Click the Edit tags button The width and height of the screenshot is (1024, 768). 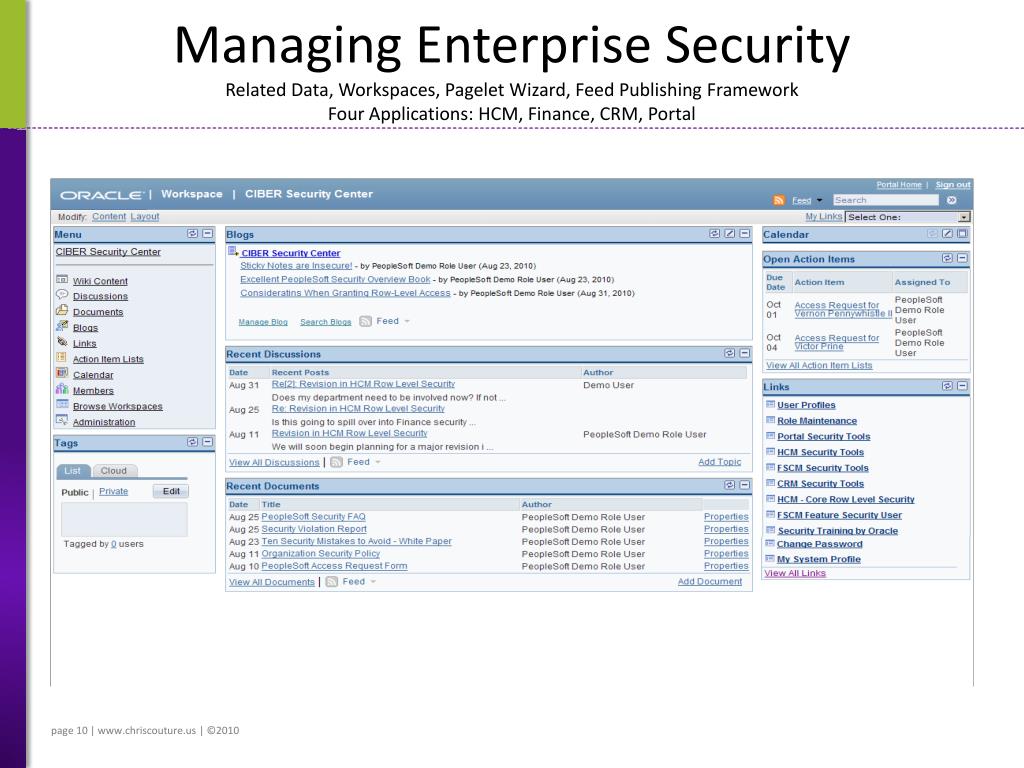pos(171,492)
